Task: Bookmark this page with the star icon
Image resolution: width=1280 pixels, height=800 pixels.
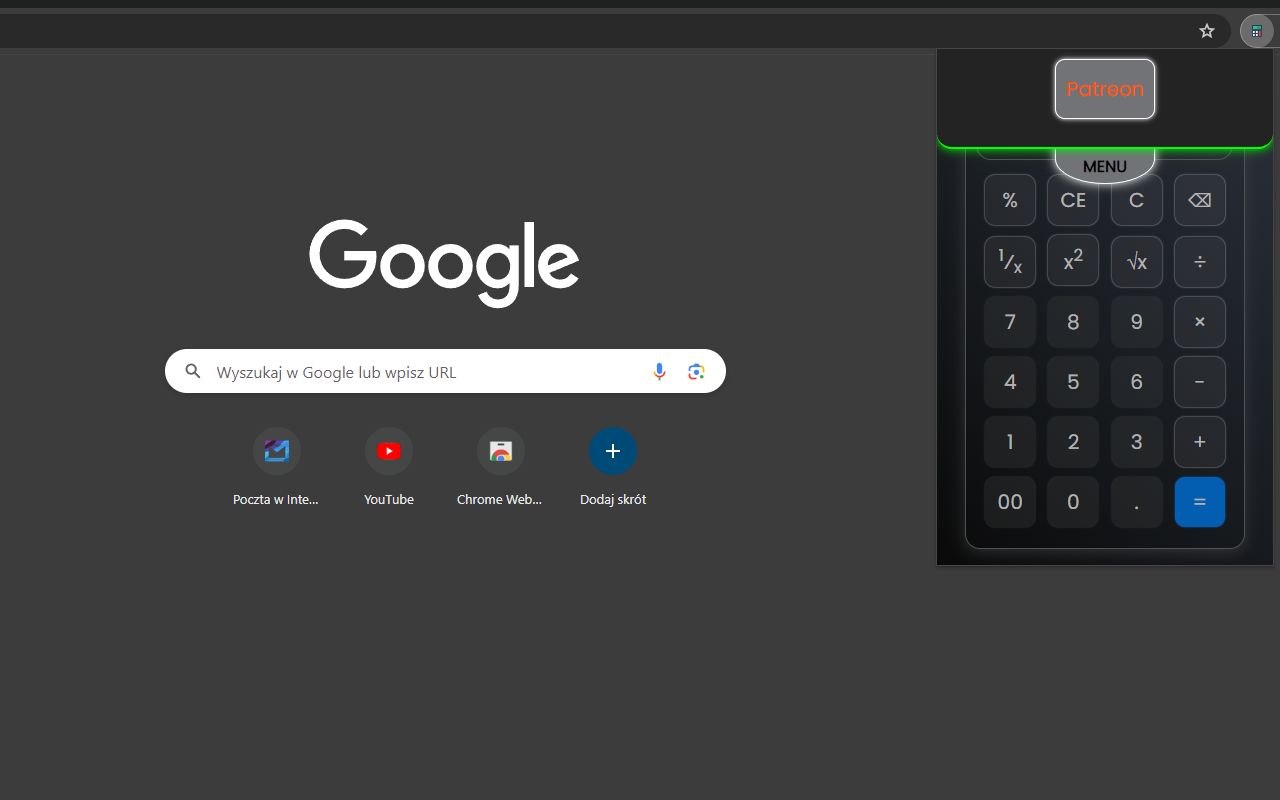Action: pyautogui.click(x=1207, y=30)
